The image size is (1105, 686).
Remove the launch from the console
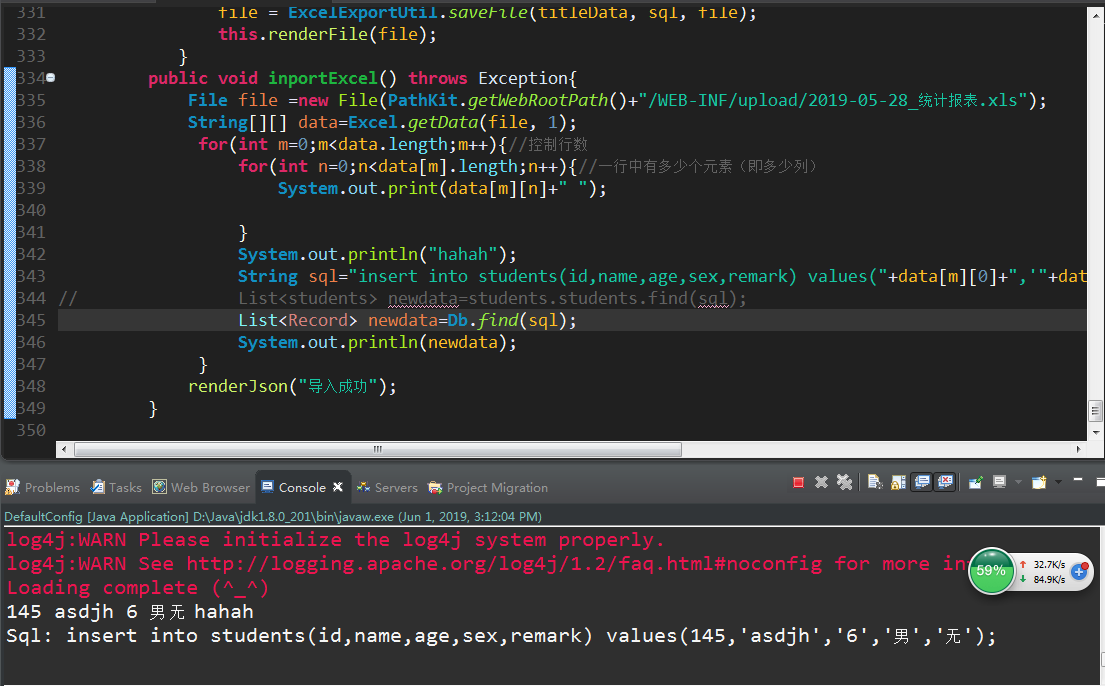(821, 482)
